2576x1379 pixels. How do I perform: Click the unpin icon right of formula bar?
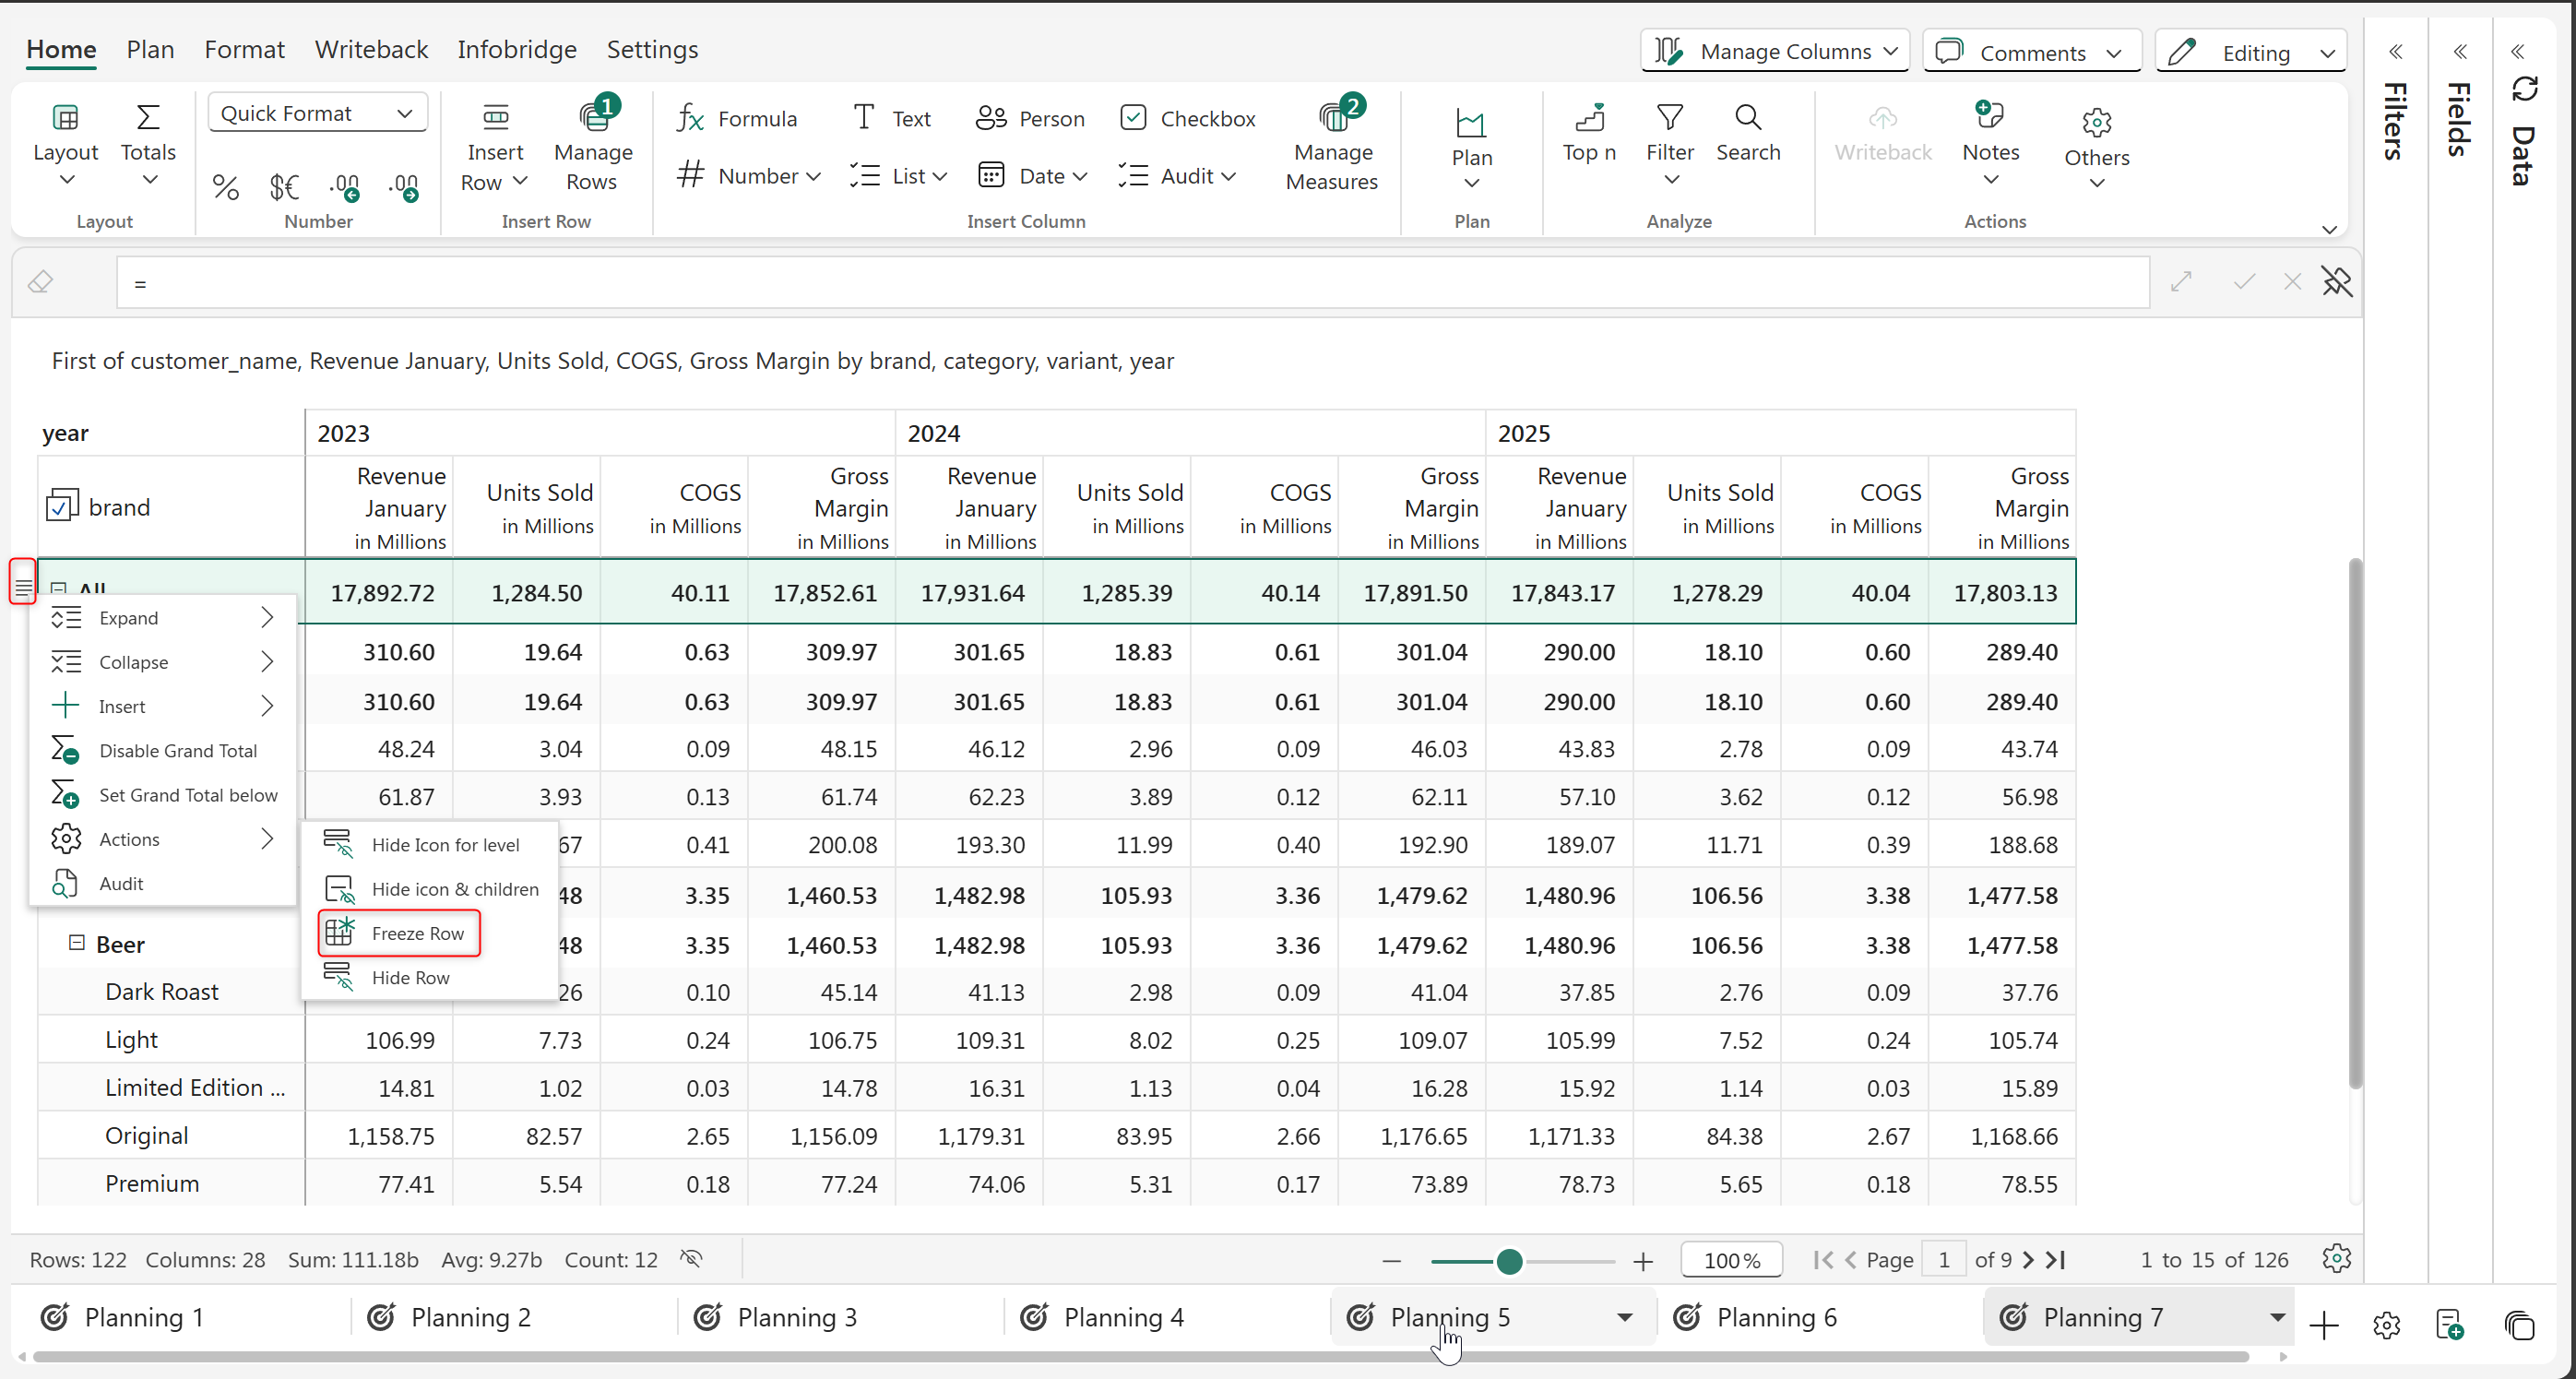point(2336,282)
